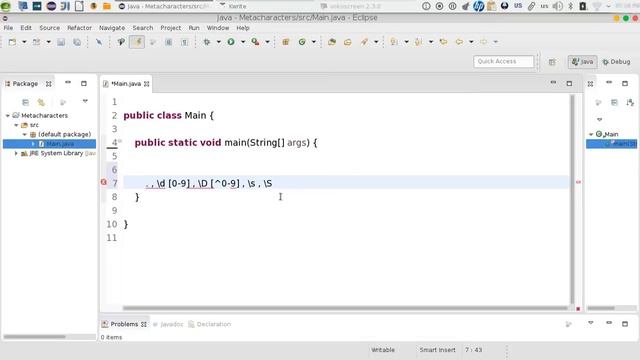Viewport: 640px width, 360px height.
Task: Click the Next Annotation toolbar icon
Action: (394, 42)
